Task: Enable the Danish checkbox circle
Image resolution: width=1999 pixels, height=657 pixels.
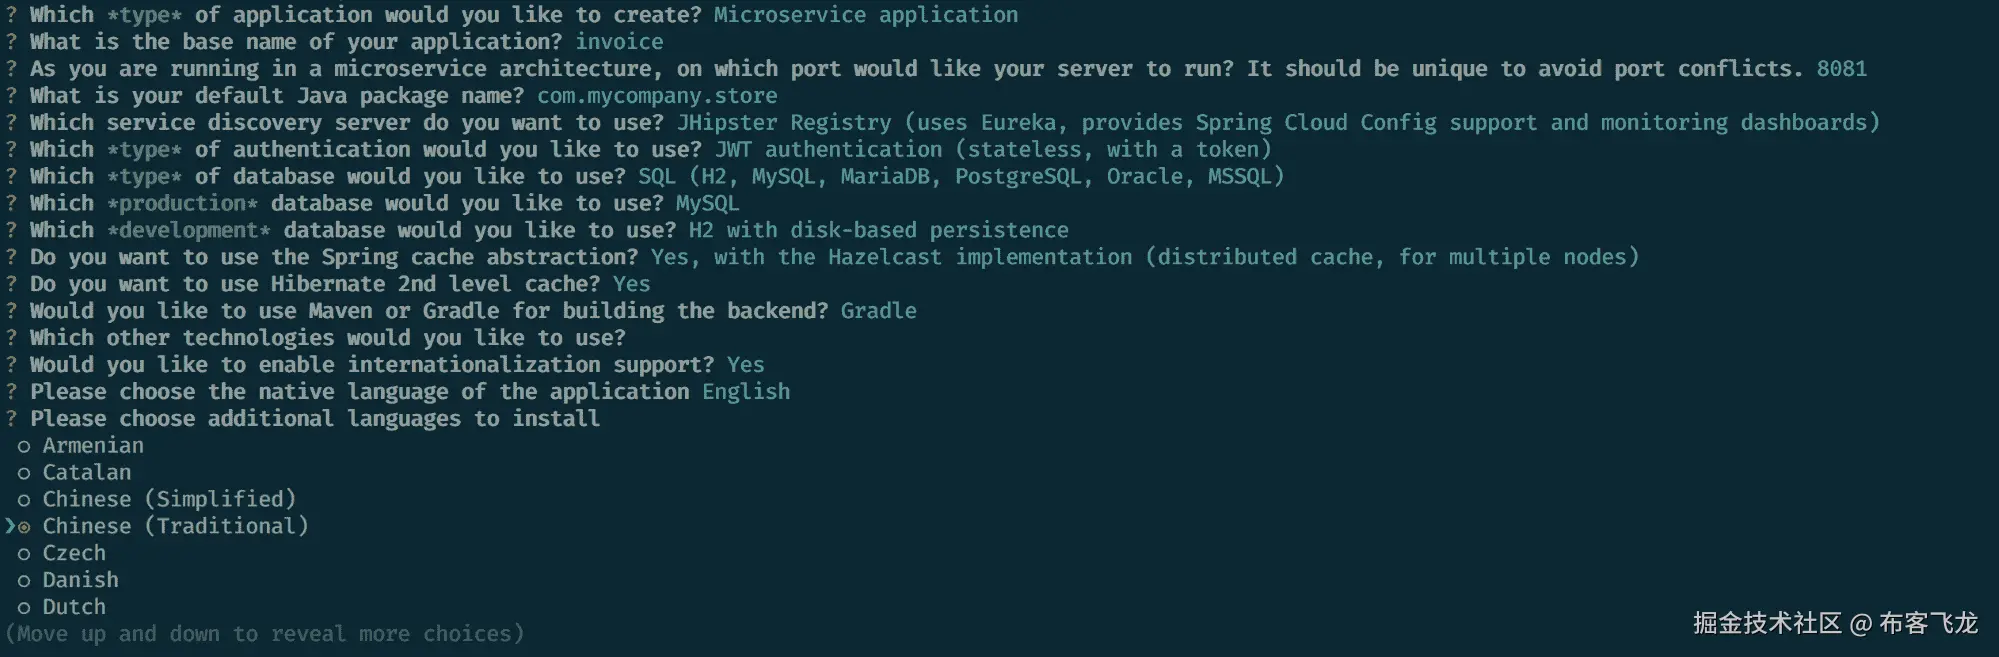Action: pyautogui.click(x=24, y=581)
